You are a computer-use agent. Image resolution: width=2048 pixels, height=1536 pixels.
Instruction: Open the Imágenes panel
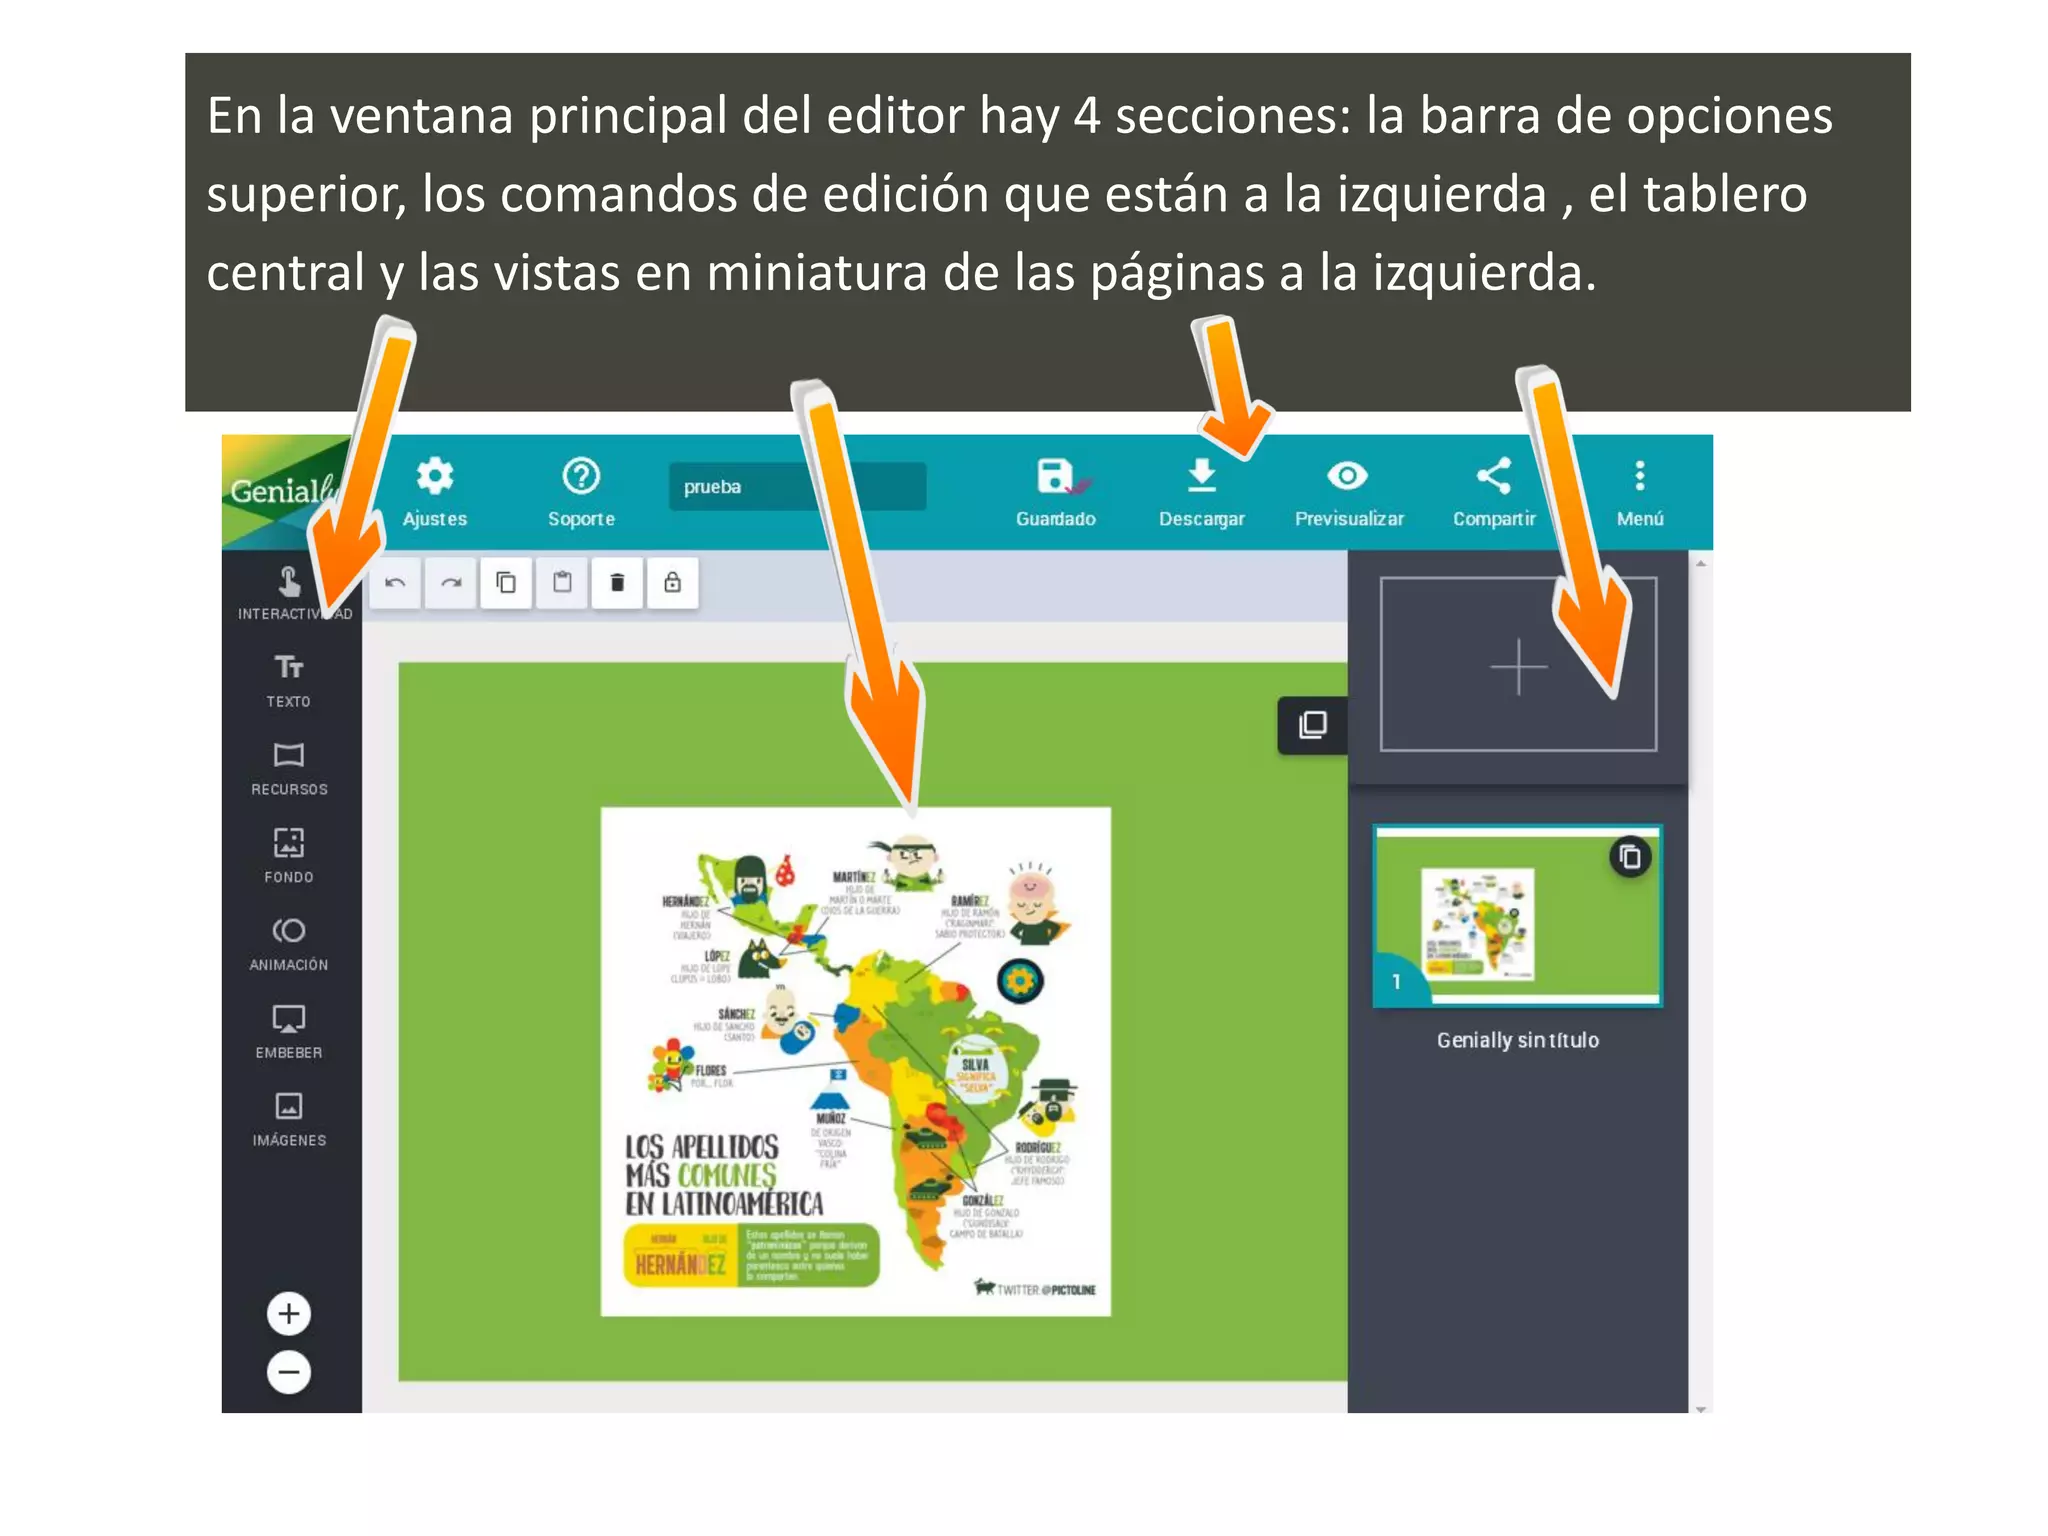pos(289,1120)
